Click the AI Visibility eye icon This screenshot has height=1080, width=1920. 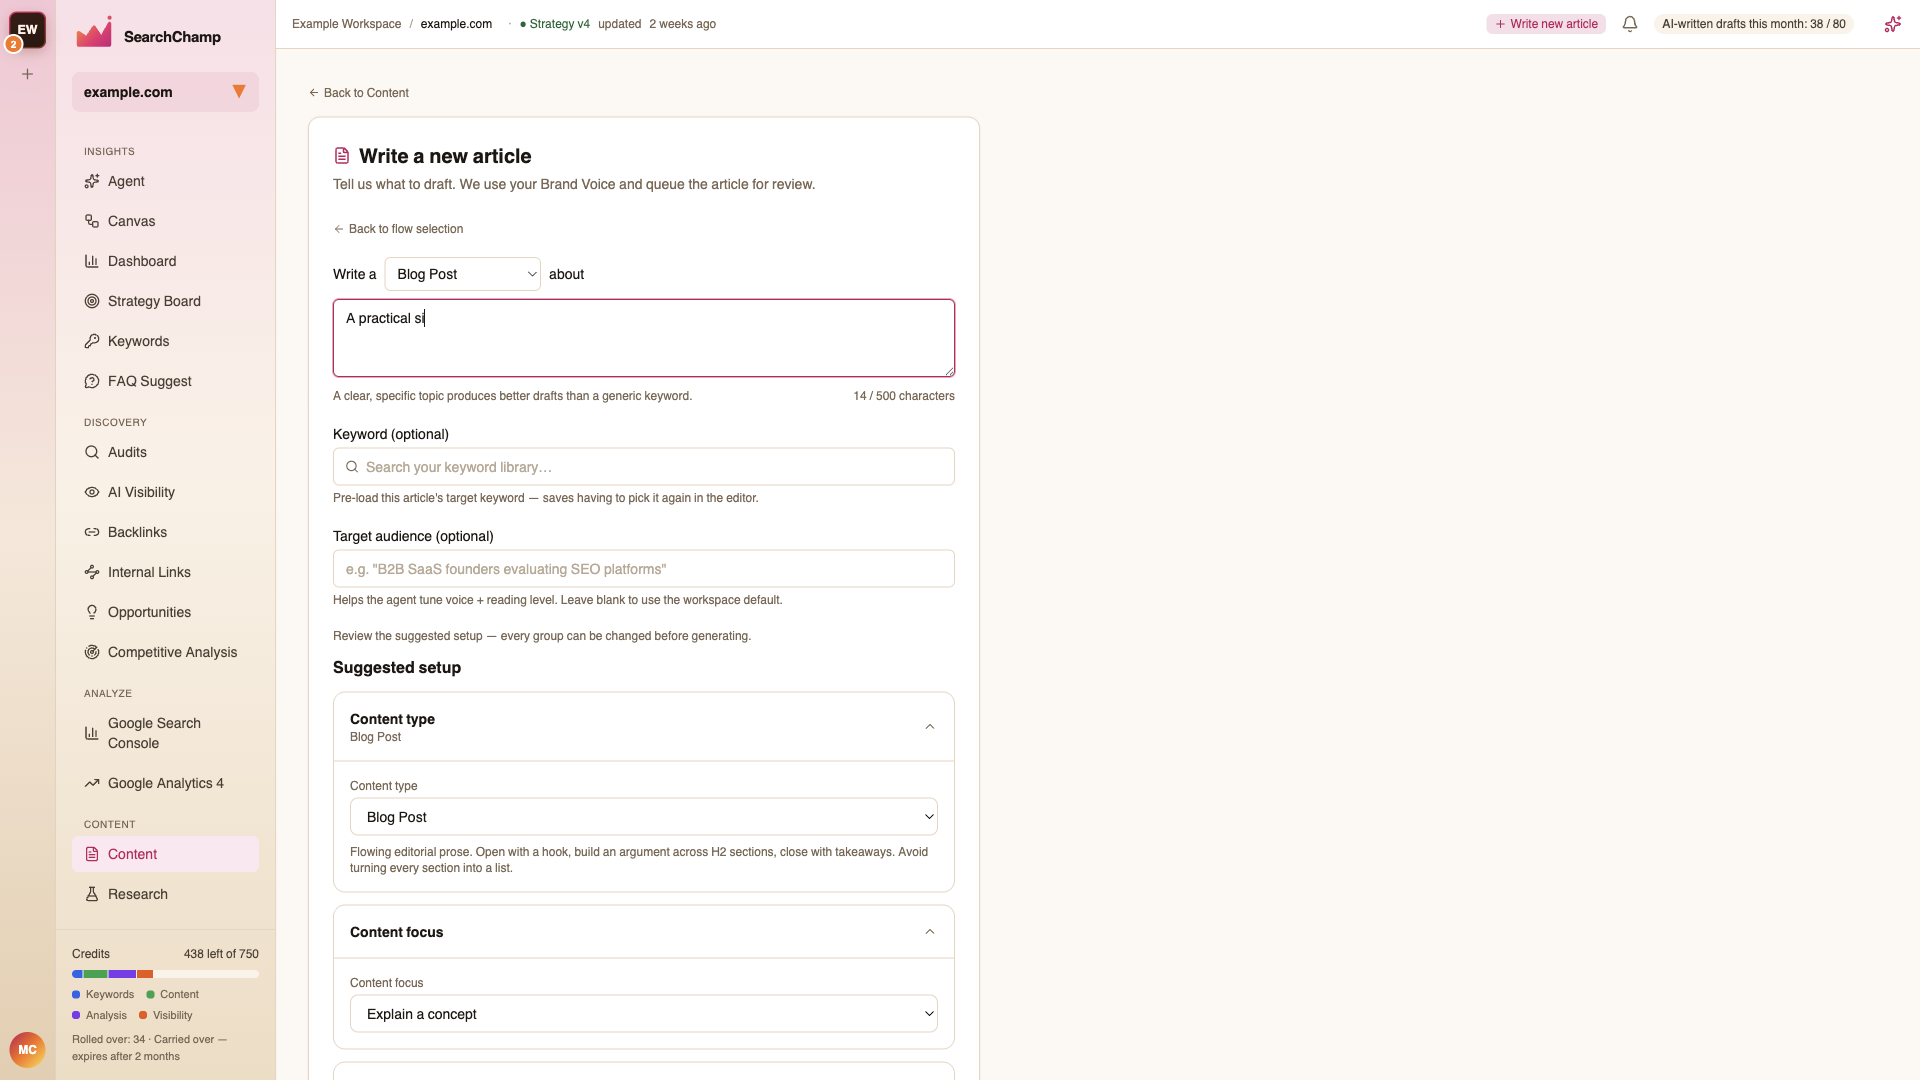(x=92, y=492)
